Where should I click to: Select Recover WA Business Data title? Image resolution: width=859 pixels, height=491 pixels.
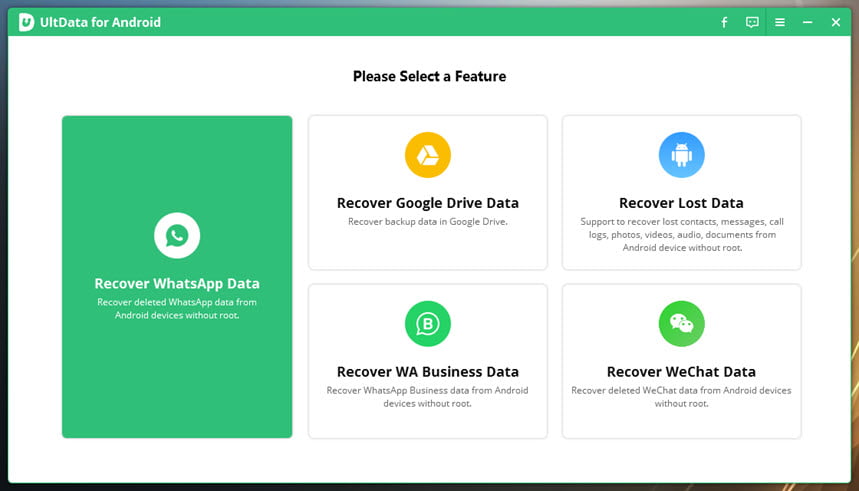(428, 372)
